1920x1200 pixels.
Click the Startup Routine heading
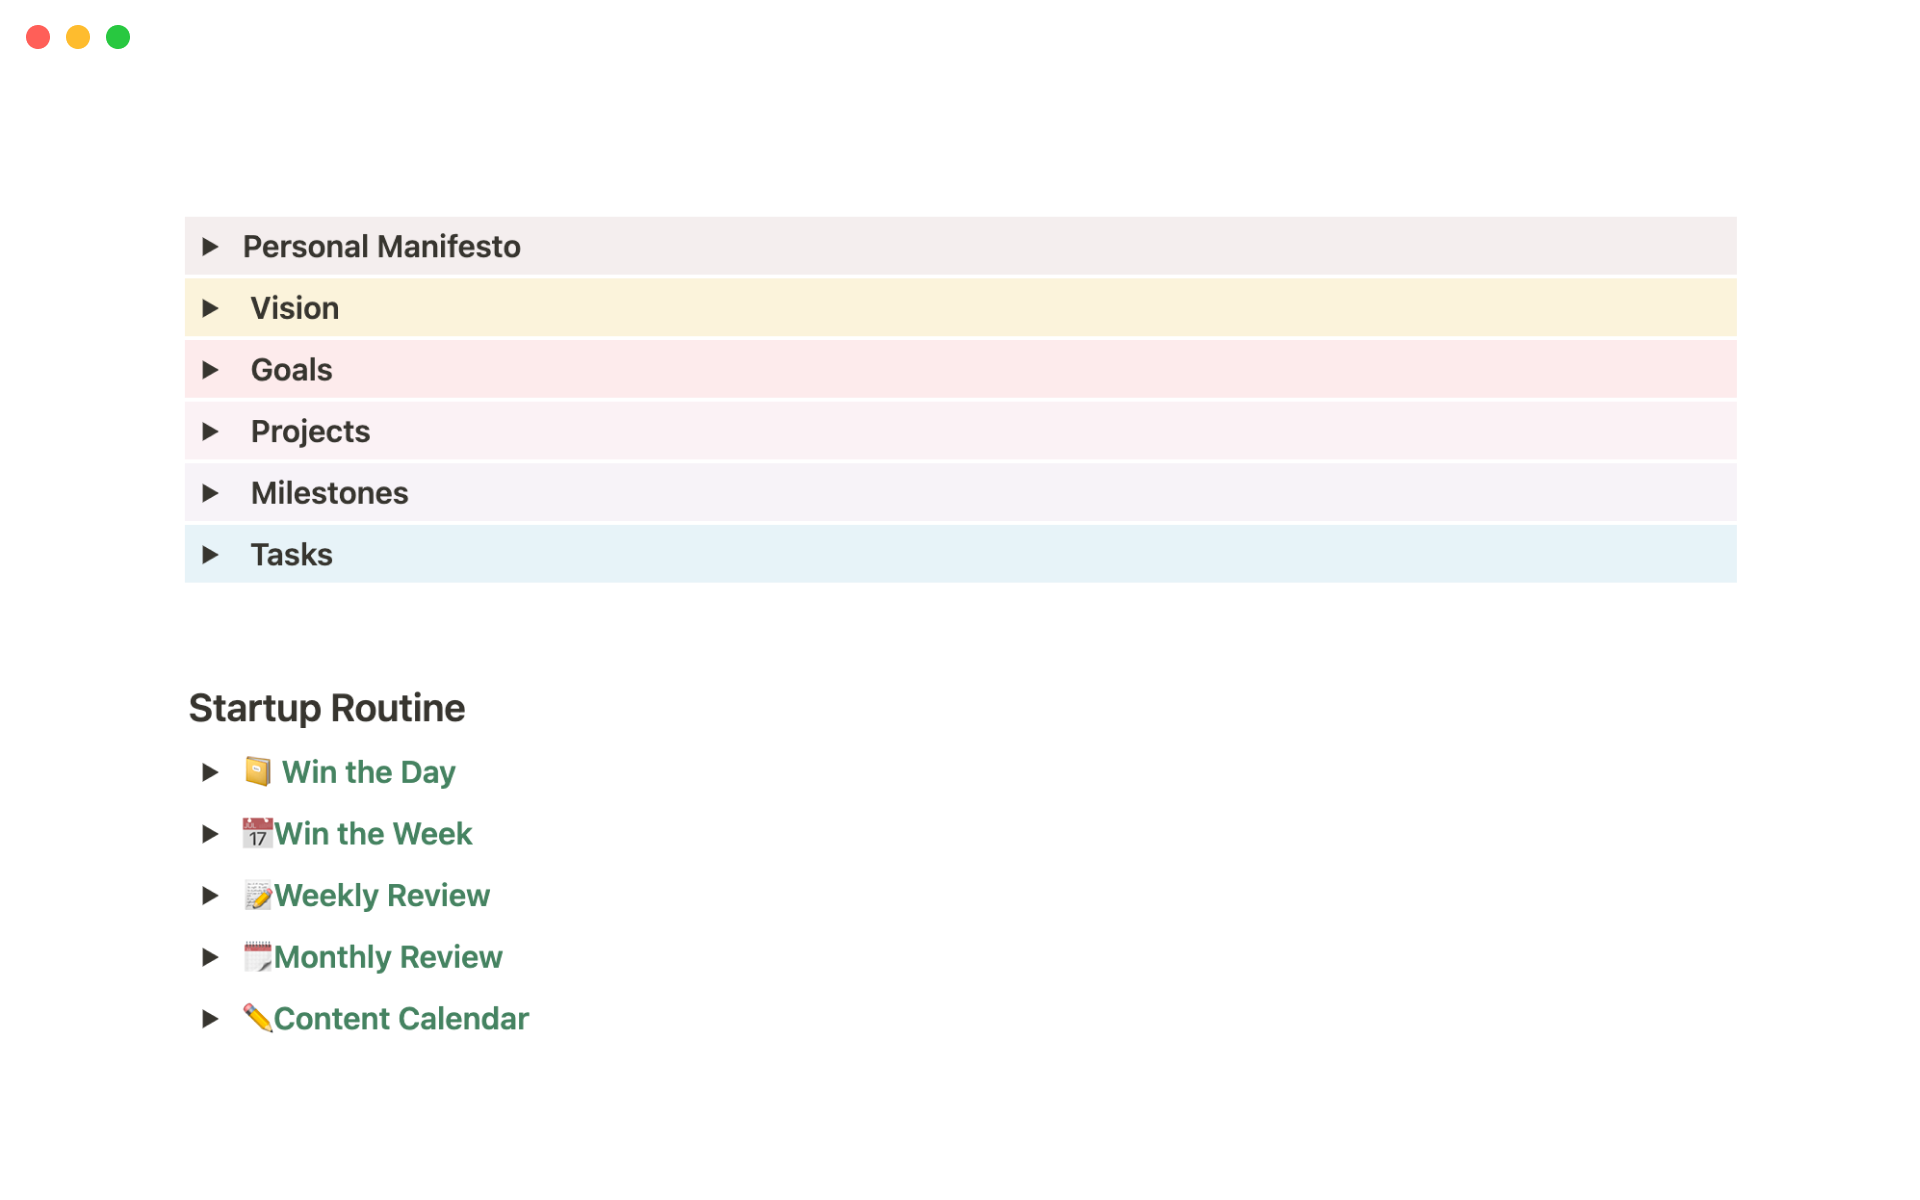[x=326, y=707]
